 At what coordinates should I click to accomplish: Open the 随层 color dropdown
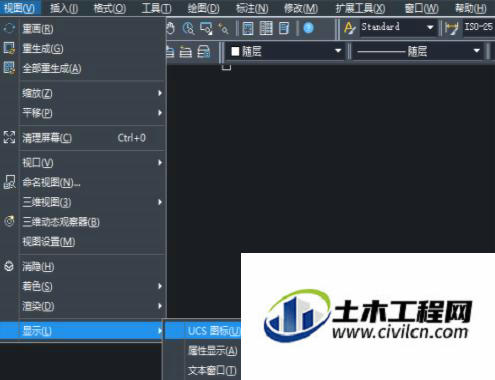click(x=286, y=51)
